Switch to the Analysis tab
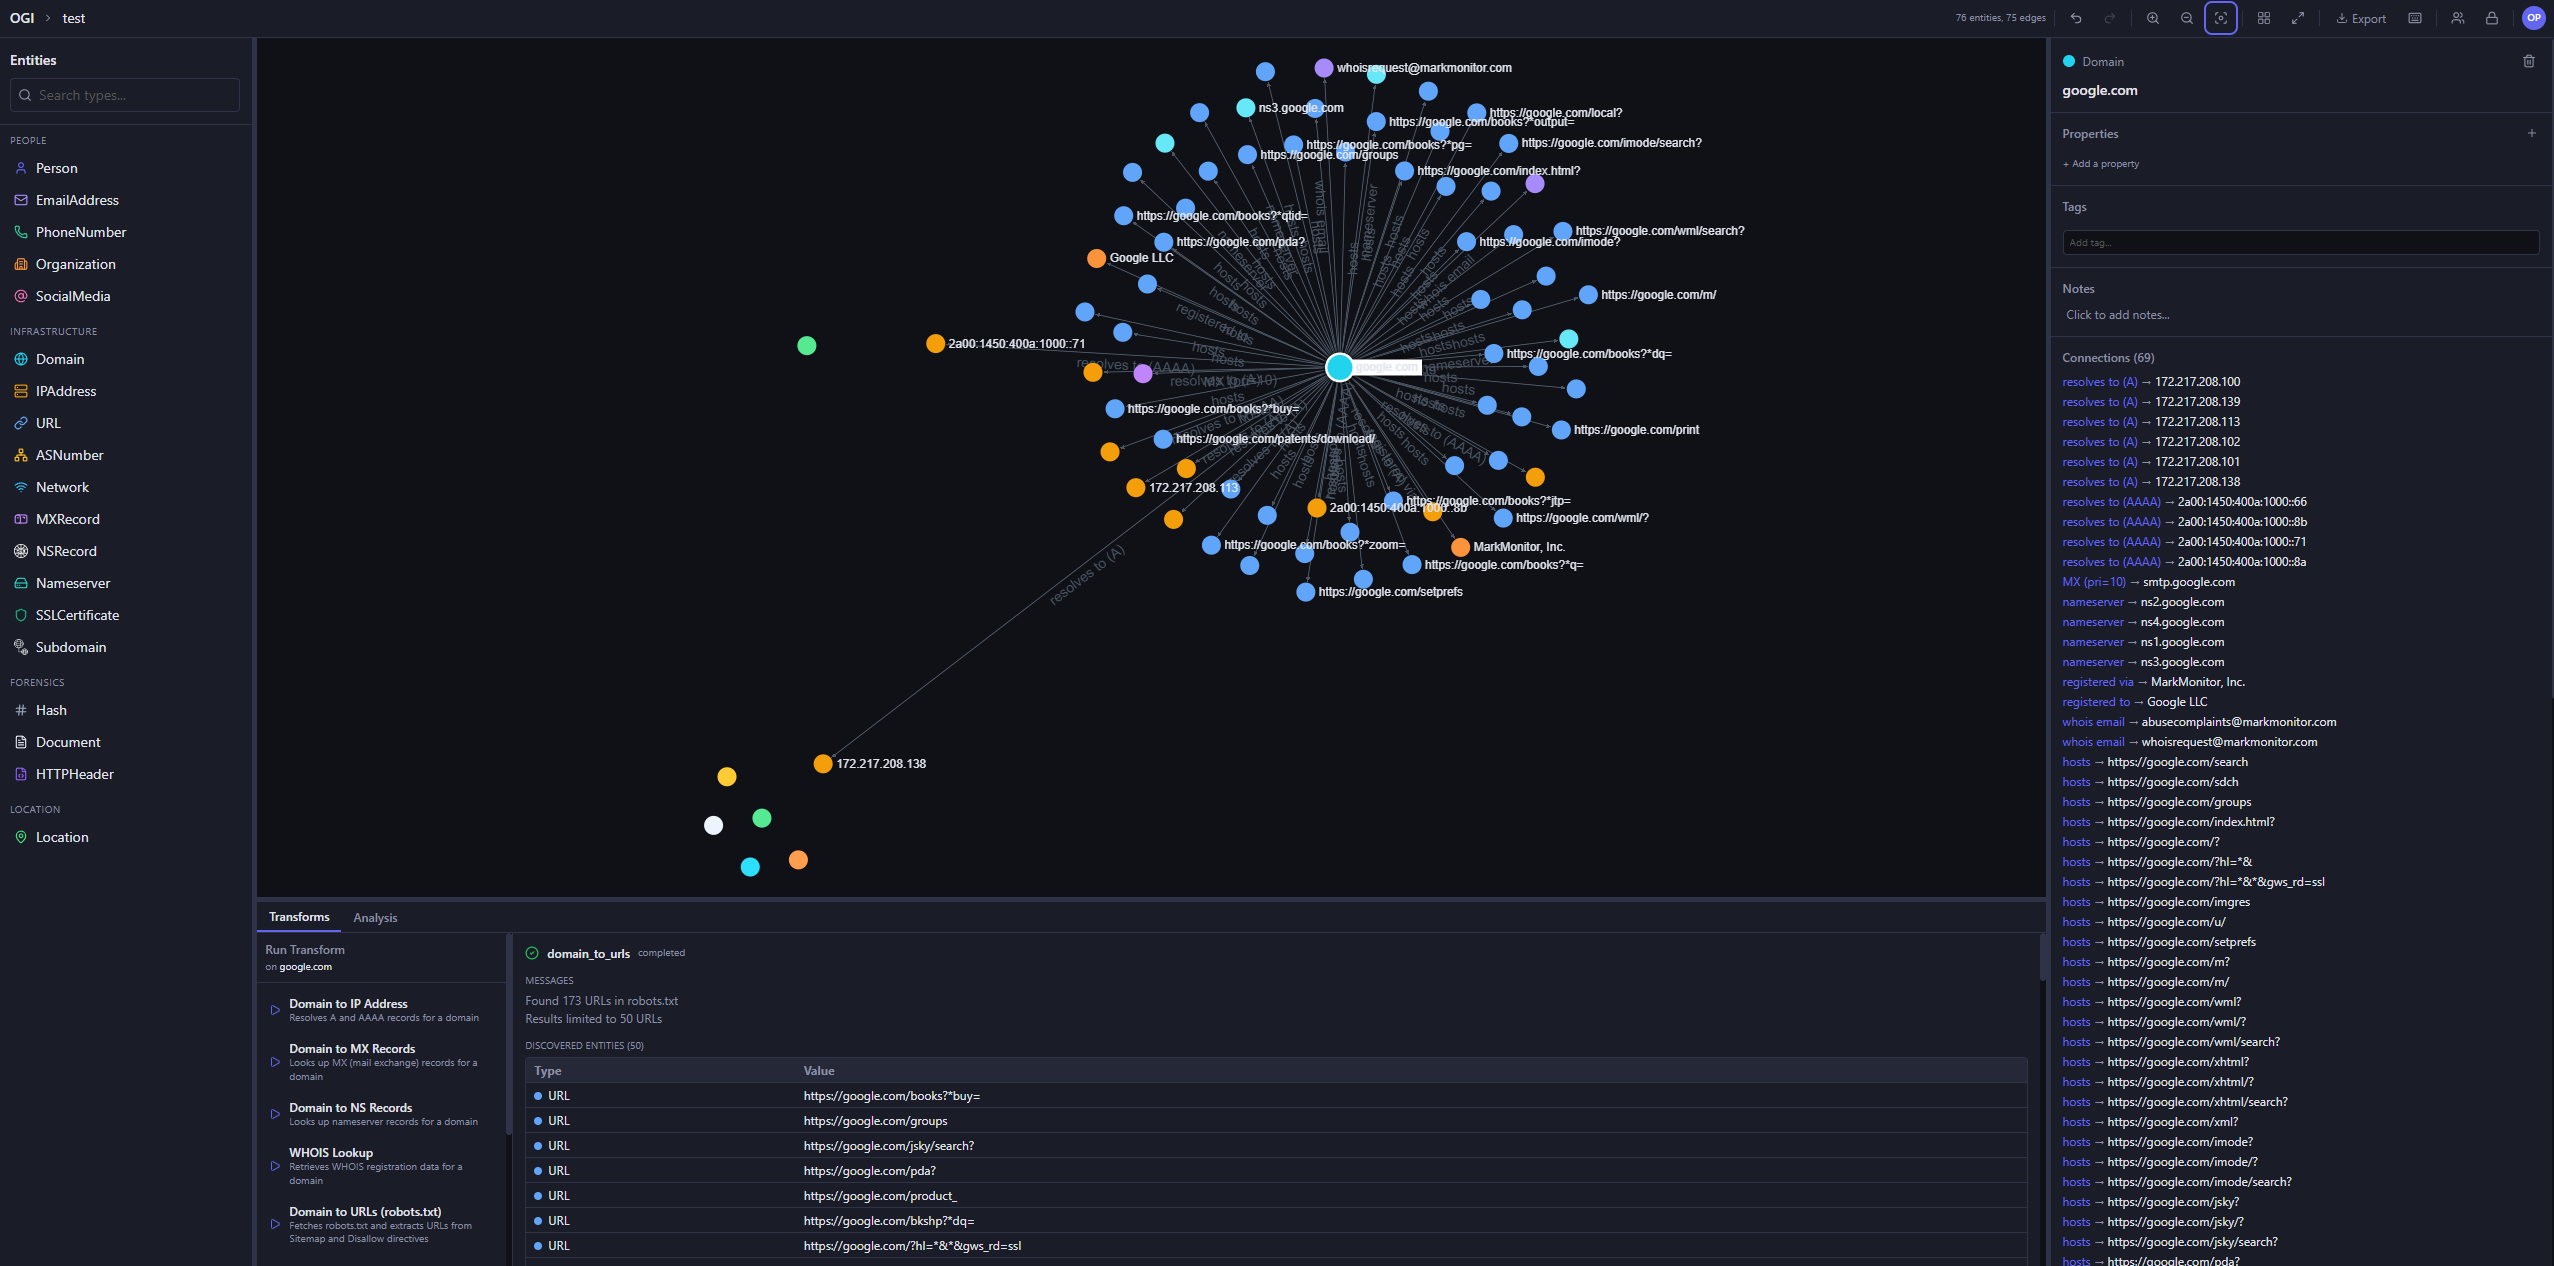 [374, 917]
